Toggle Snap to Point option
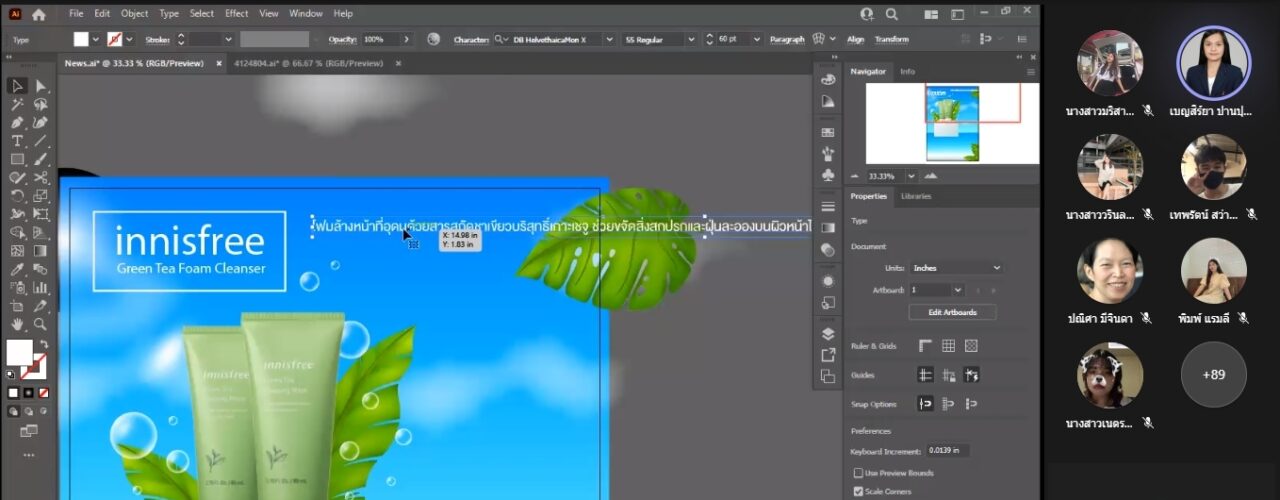1280x500 pixels. pyautogui.click(x=925, y=404)
